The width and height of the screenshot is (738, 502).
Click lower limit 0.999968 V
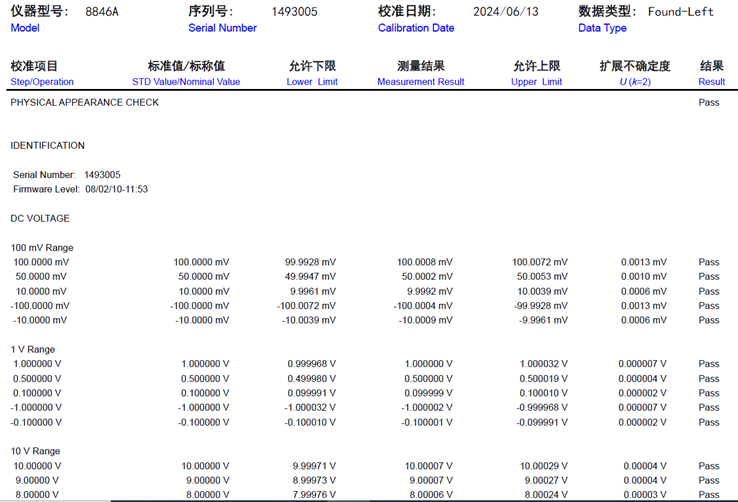pyautogui.click(x=312, y=364)
